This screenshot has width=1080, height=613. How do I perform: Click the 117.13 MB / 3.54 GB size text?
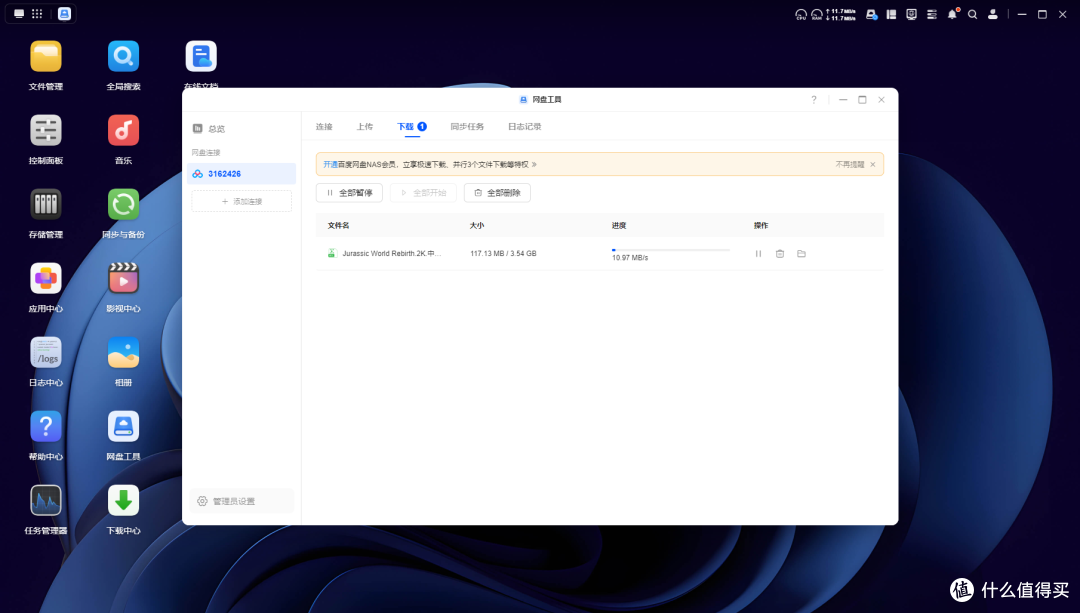tap(503, 253)
